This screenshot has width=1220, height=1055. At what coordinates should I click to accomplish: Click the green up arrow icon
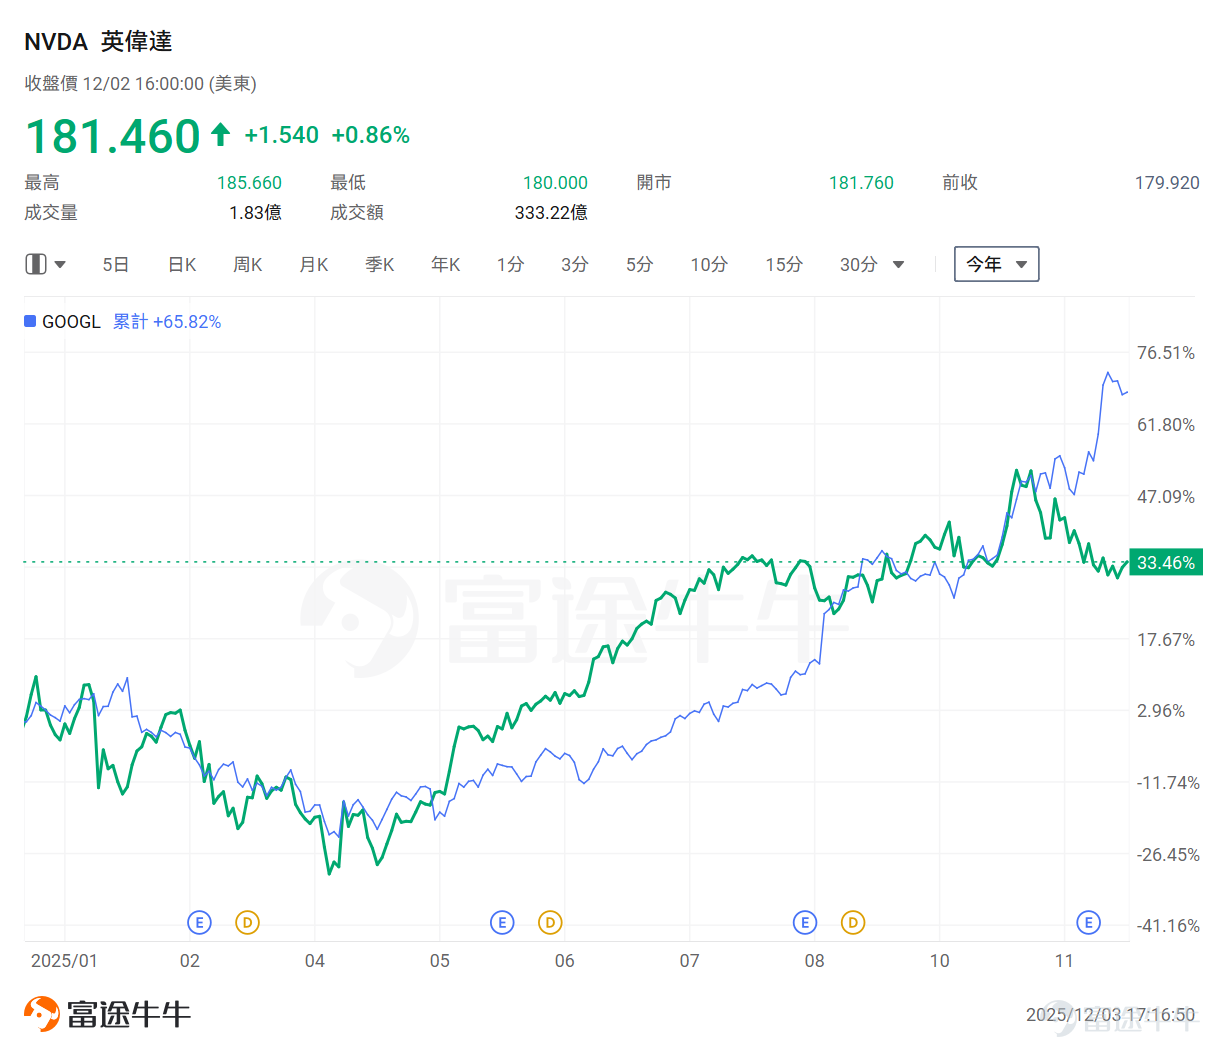tap(221, 134)
